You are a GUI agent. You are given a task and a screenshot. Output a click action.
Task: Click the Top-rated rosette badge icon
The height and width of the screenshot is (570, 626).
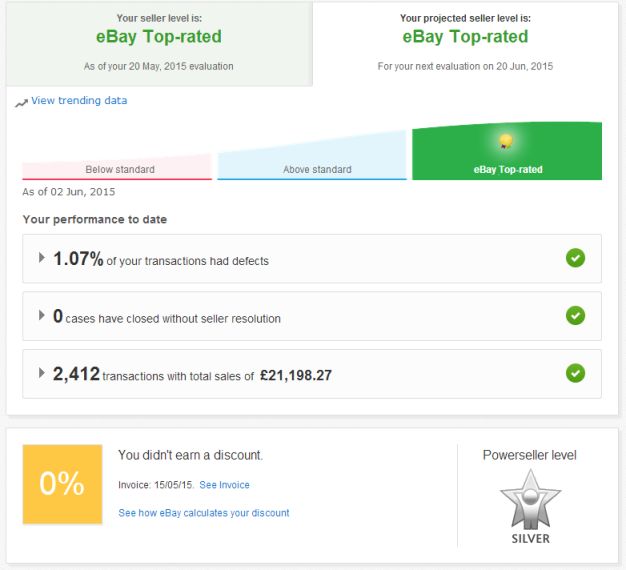[x=505, y=142]
